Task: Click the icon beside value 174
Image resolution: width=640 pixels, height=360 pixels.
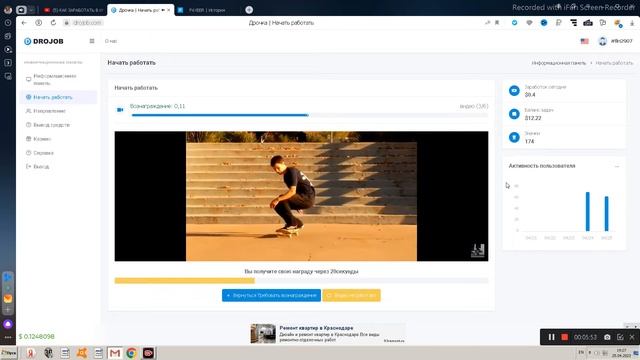Action: [514, 137]
